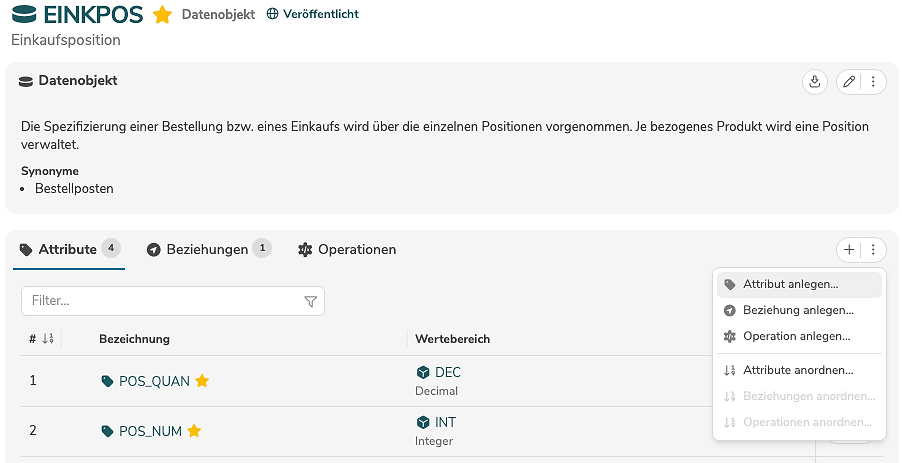Open the three-dot menu beside the plus button
The width and height of the screenshot is (902, 463).
(x=873, y=250)
